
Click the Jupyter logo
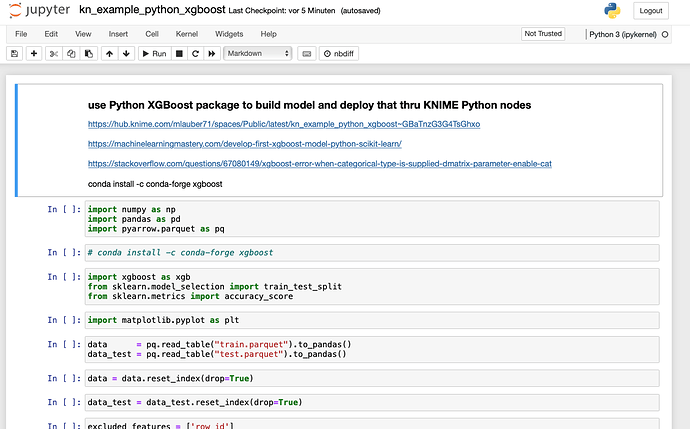[x=40, y=10]
